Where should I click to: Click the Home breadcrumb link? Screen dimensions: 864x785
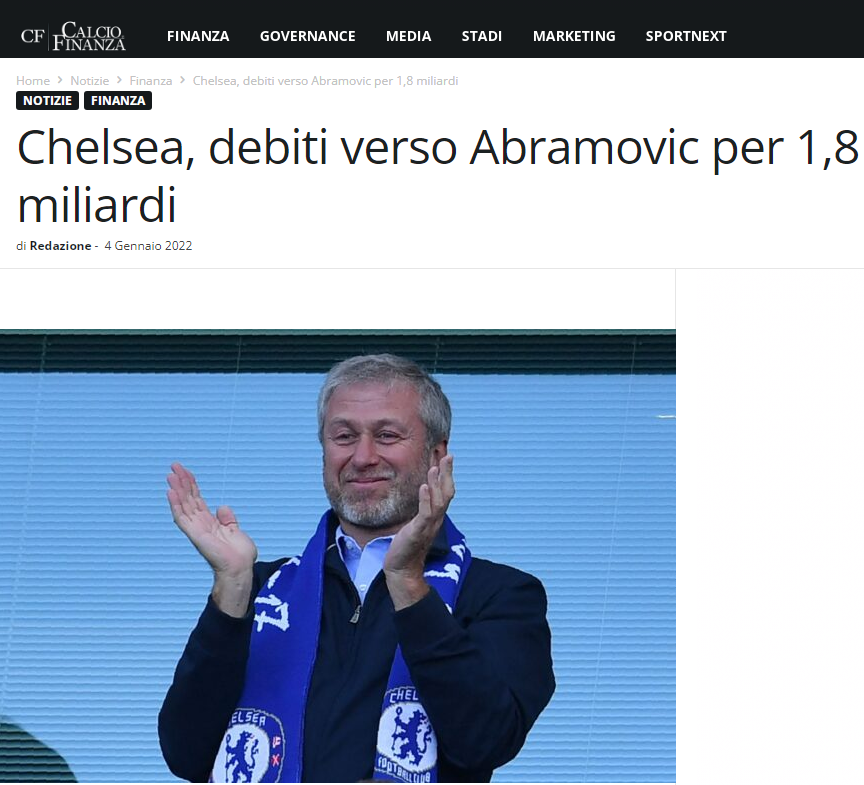pos(33,81)
